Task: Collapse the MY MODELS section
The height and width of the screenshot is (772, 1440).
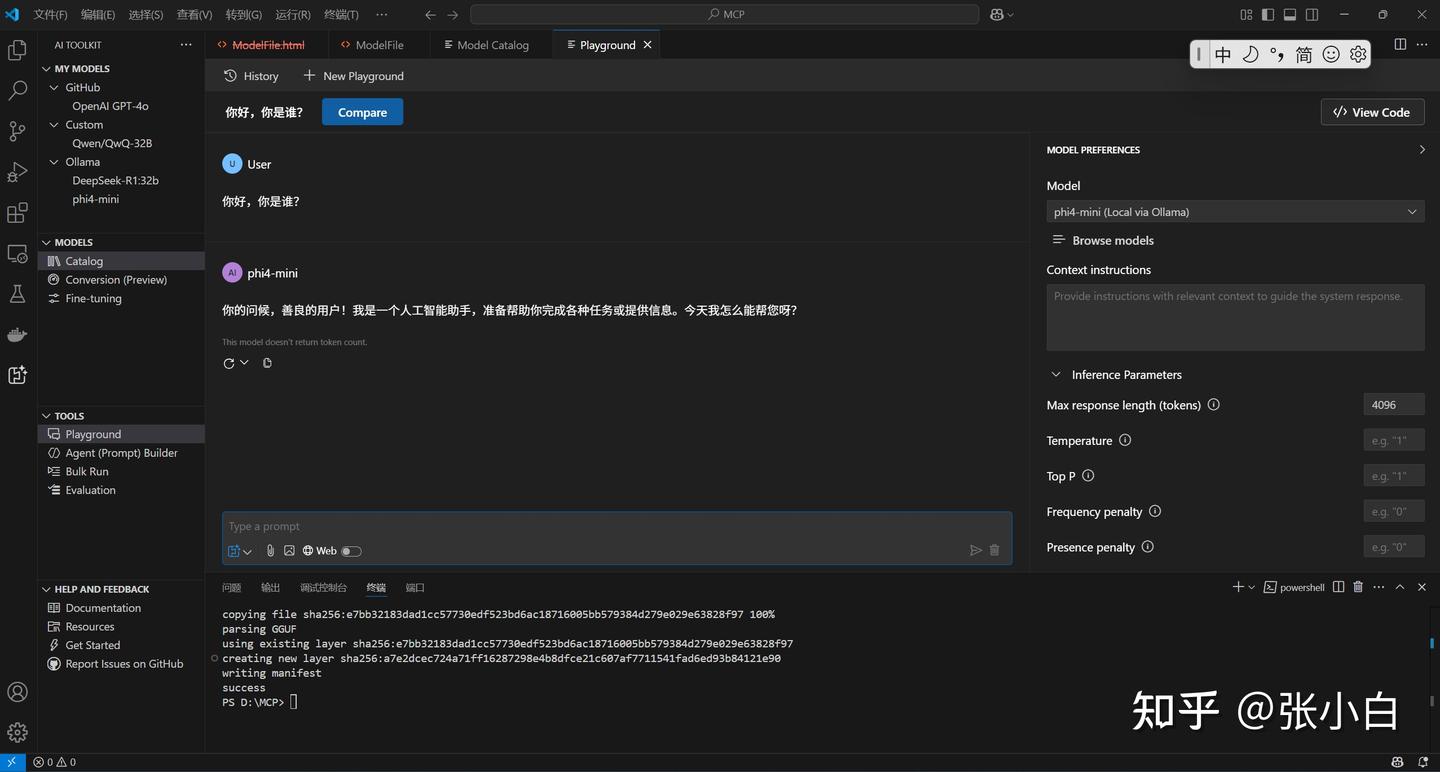Action: click(46, 69)
